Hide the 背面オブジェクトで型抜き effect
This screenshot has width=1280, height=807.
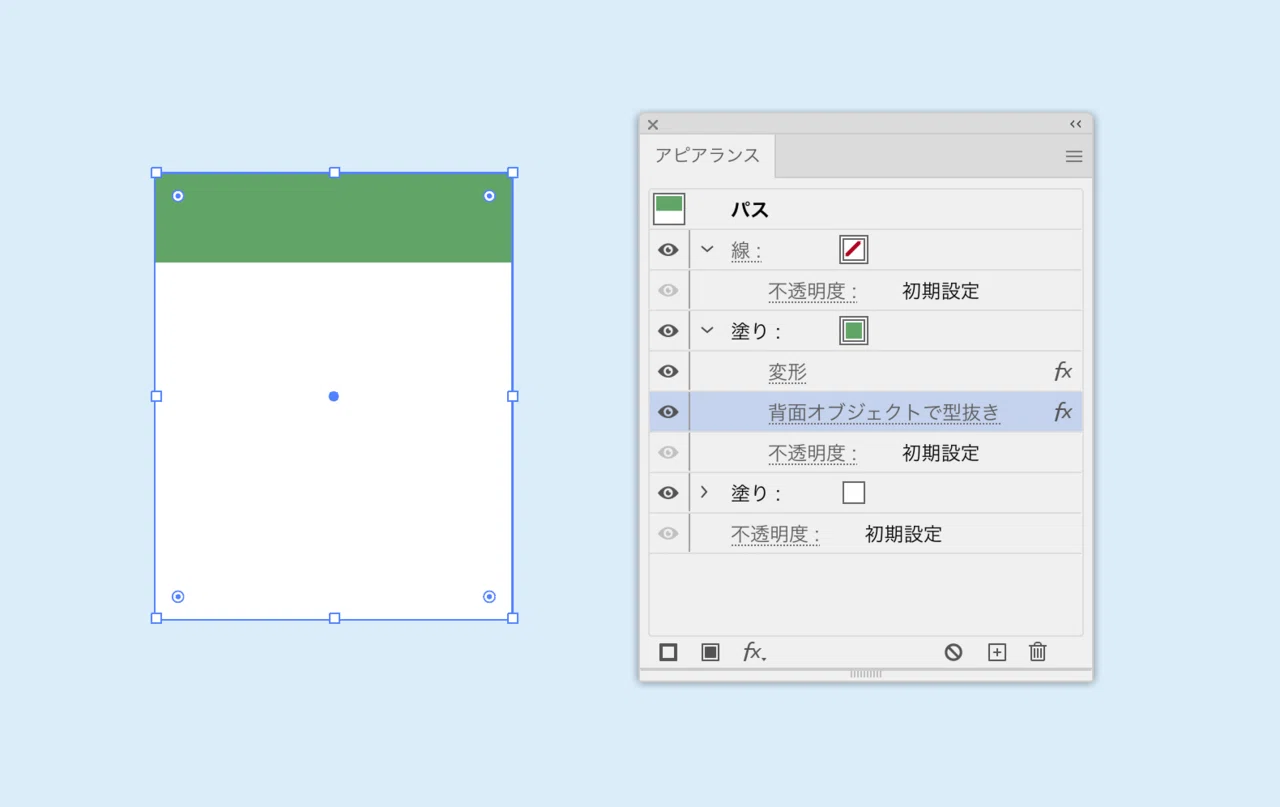(668, 412)
